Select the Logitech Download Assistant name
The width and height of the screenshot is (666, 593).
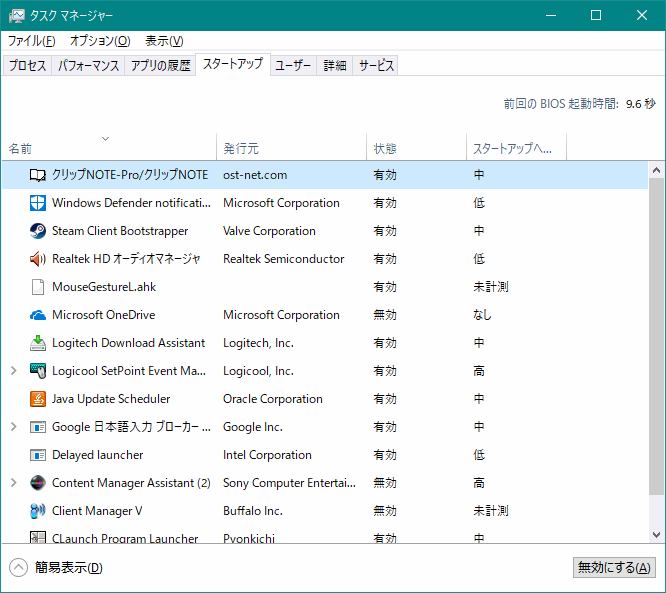(128, 343)
